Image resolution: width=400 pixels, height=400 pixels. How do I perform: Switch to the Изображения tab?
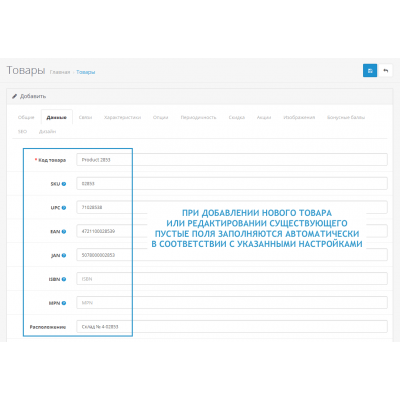(x=299, y=117)
